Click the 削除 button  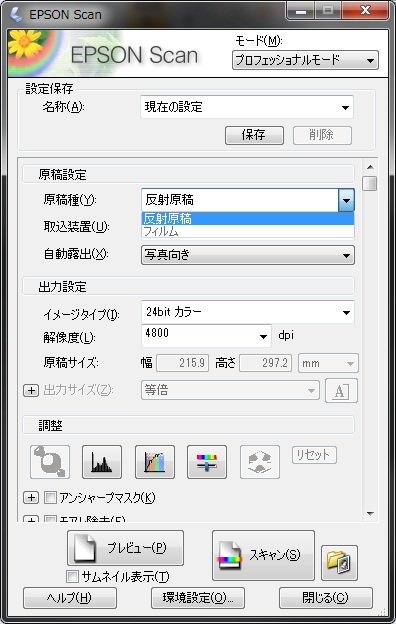click(x=322, y=135)
